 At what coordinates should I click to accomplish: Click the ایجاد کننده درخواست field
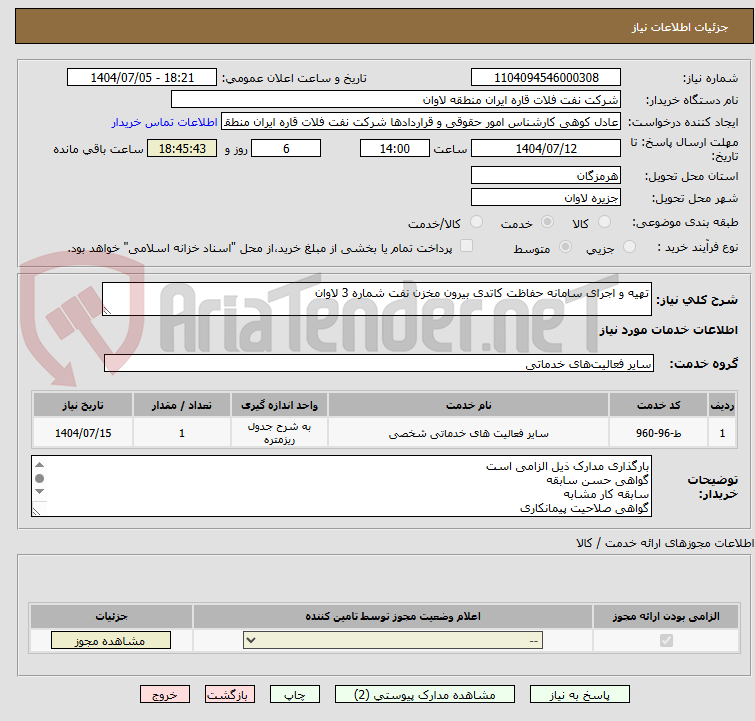coord(421,122)
